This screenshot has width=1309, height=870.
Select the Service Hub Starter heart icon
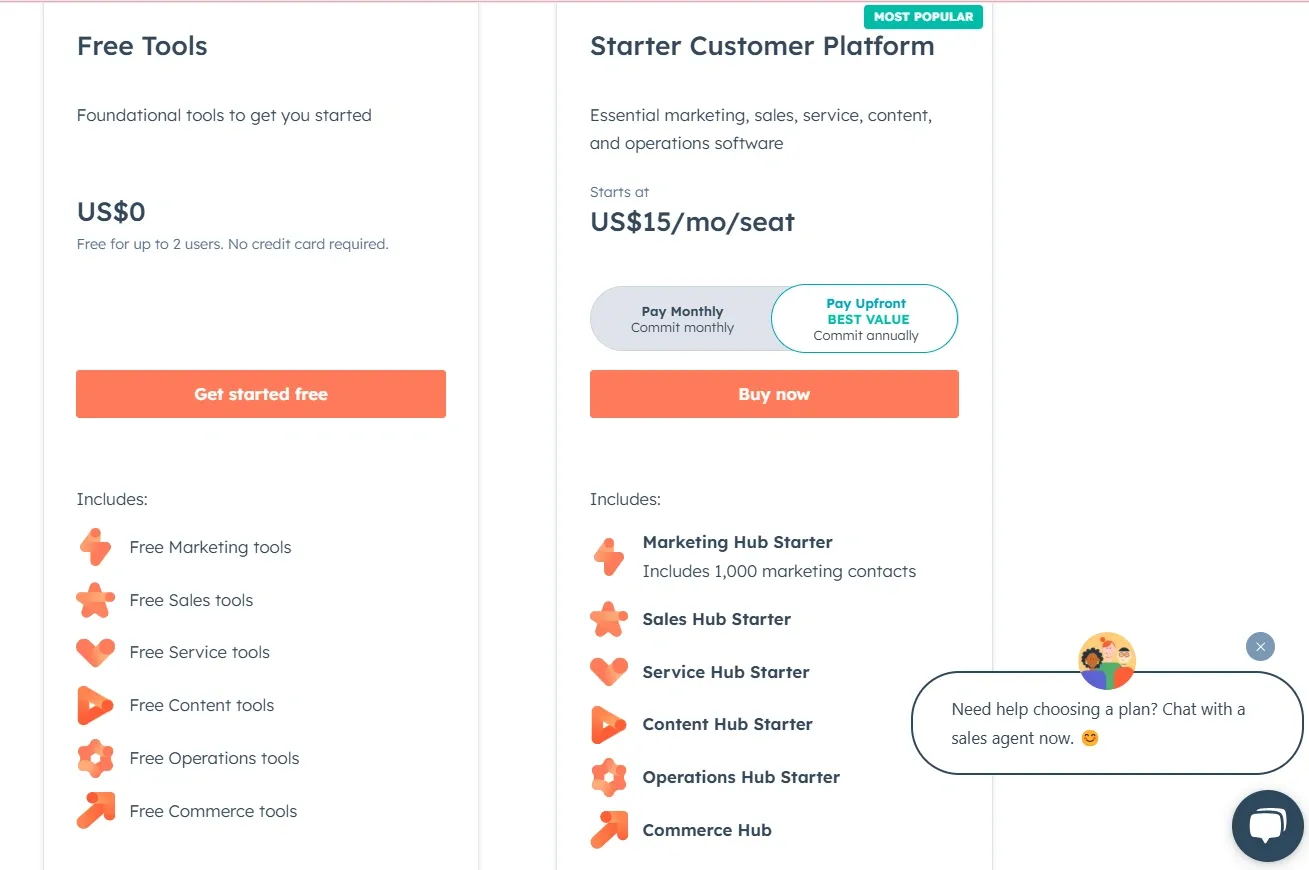click(610, 672)
